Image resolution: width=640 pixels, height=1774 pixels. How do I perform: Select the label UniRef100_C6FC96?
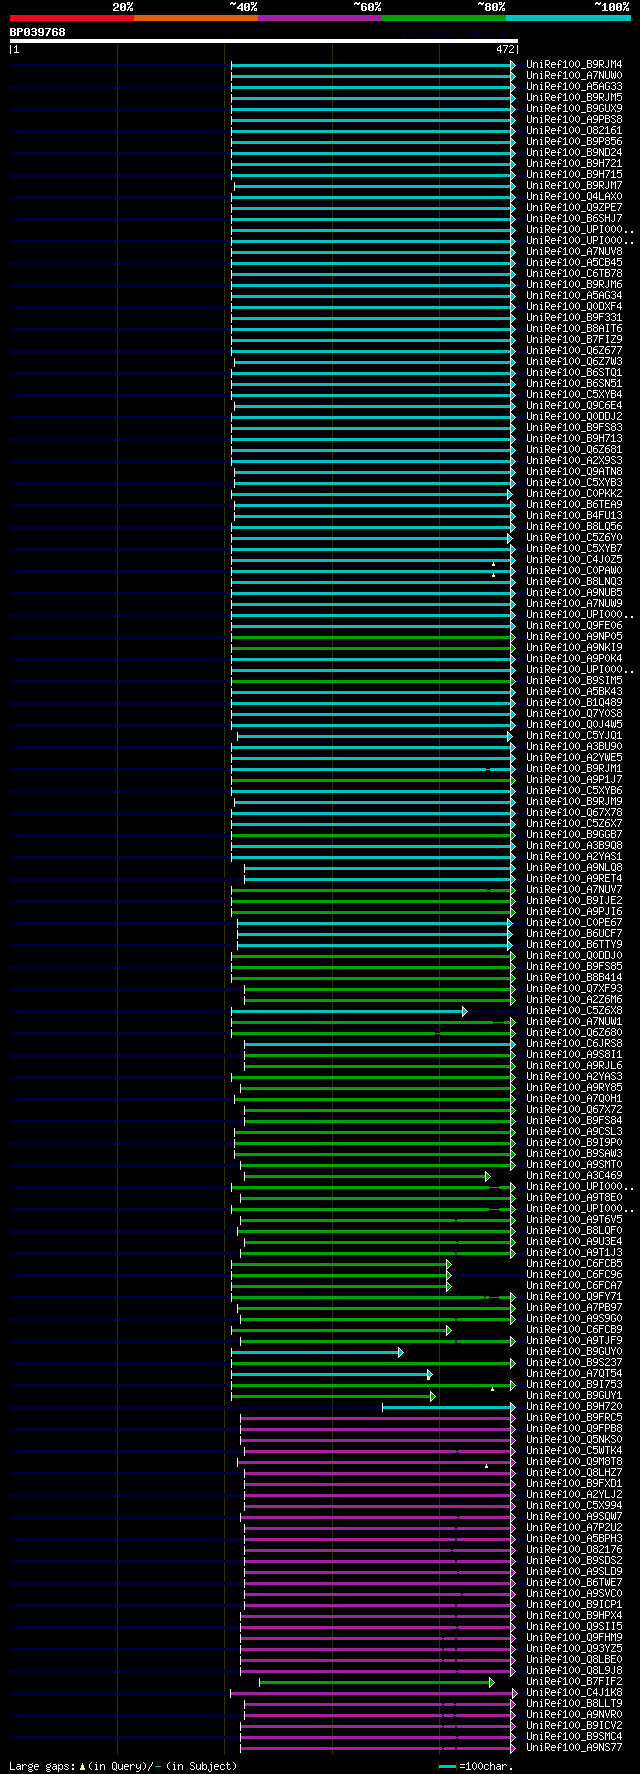click(574, 1274)
